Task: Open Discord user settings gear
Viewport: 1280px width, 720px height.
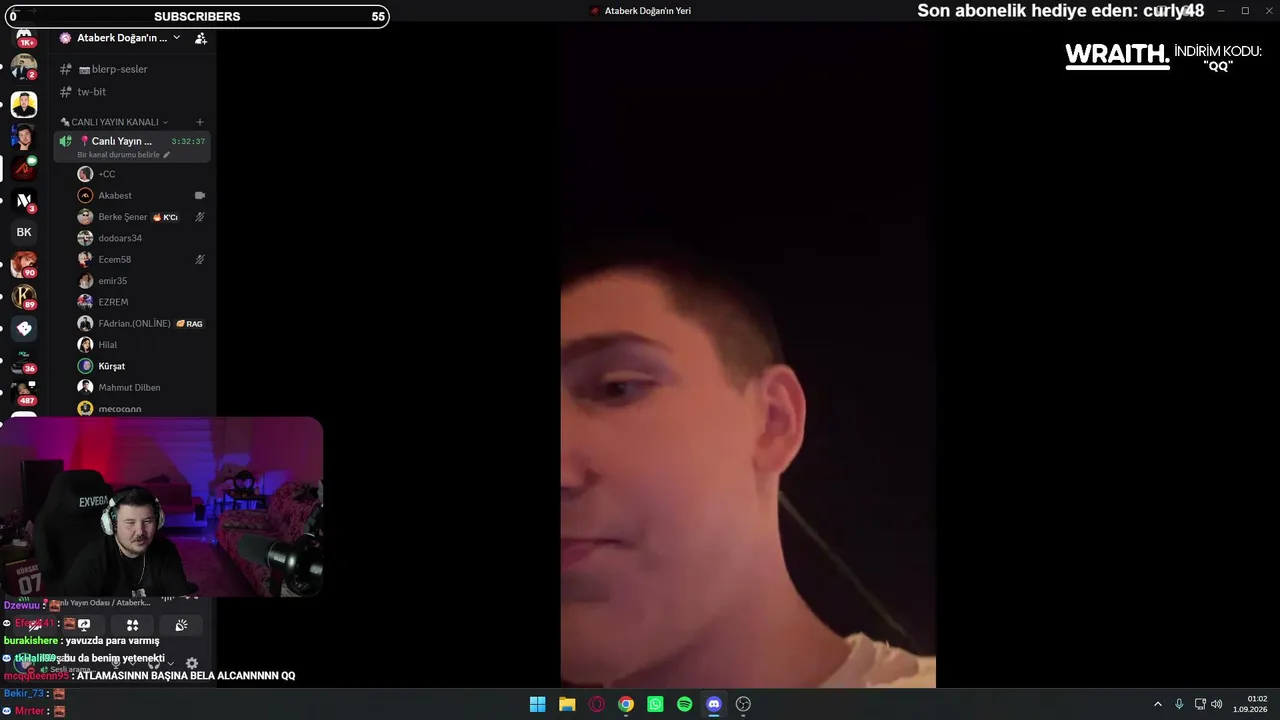Action: [192, 663]
